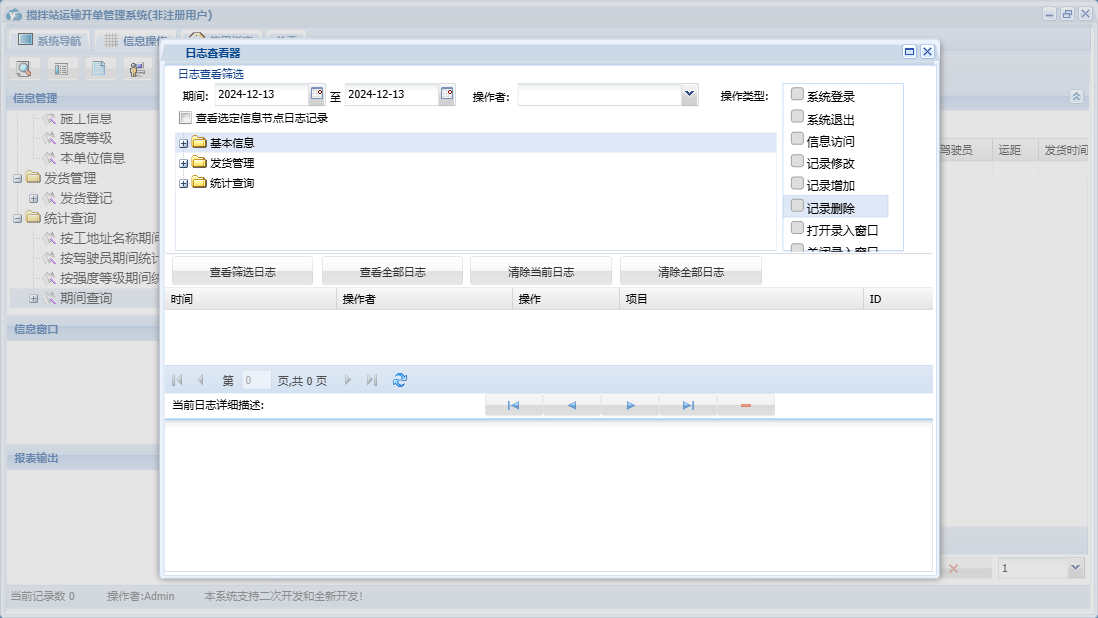Jump to first log detail record
This screenshot has height=618, width=1098.
click(513, 405)
